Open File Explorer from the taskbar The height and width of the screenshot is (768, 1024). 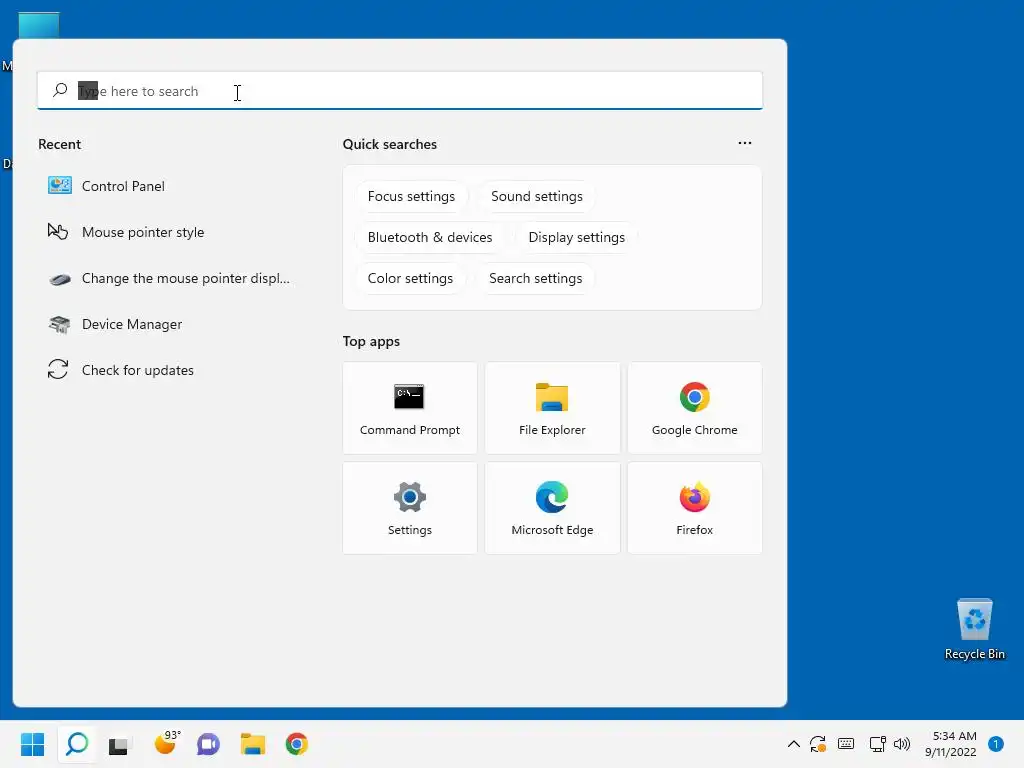(x=253, y=744)
